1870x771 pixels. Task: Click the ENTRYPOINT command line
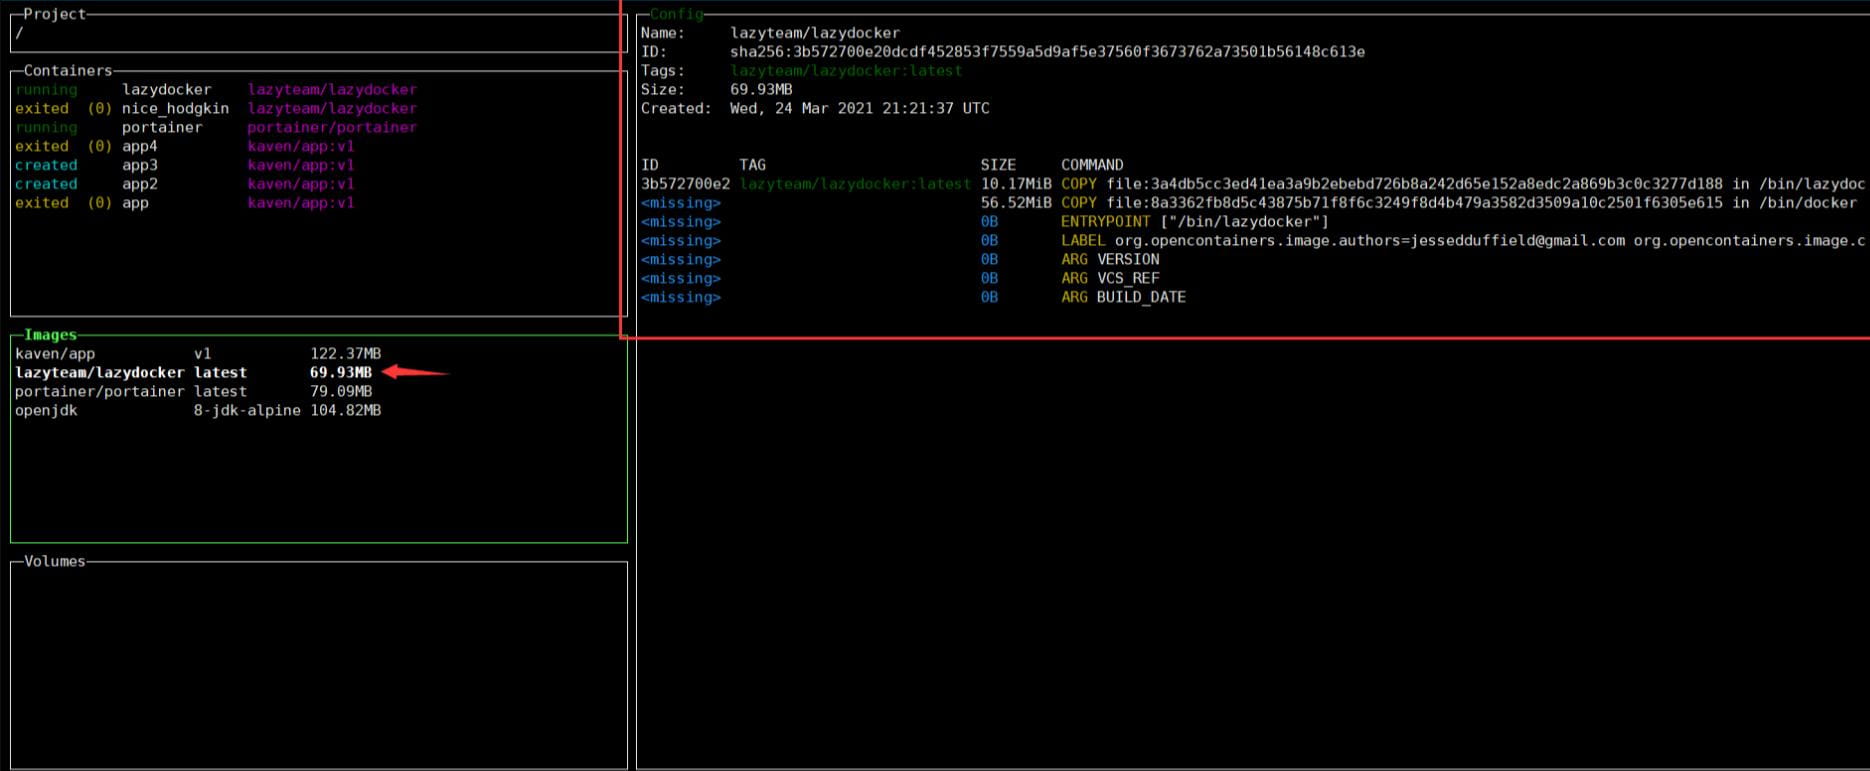coord(1195,222)
